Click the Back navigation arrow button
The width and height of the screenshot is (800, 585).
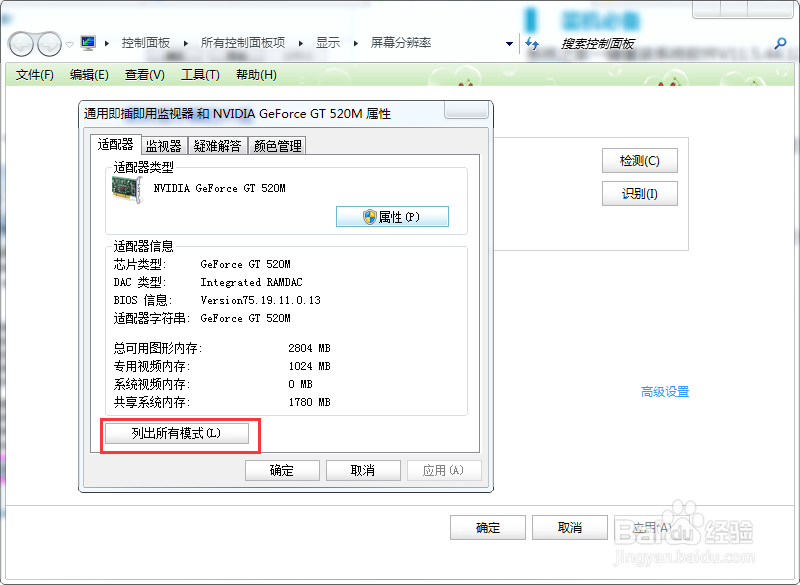(x=21, y=44)
